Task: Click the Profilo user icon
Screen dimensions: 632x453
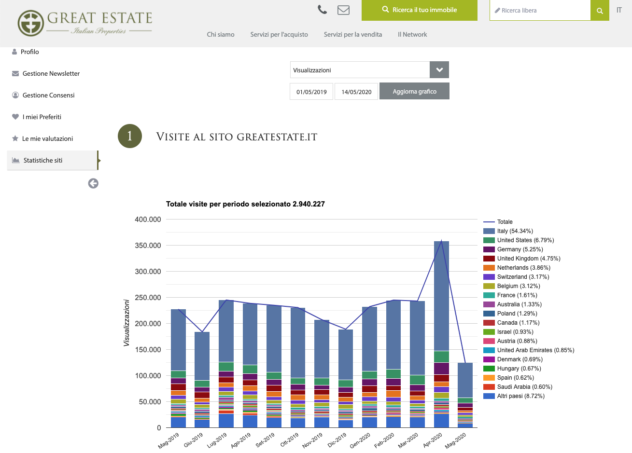Action: (15, 52)
